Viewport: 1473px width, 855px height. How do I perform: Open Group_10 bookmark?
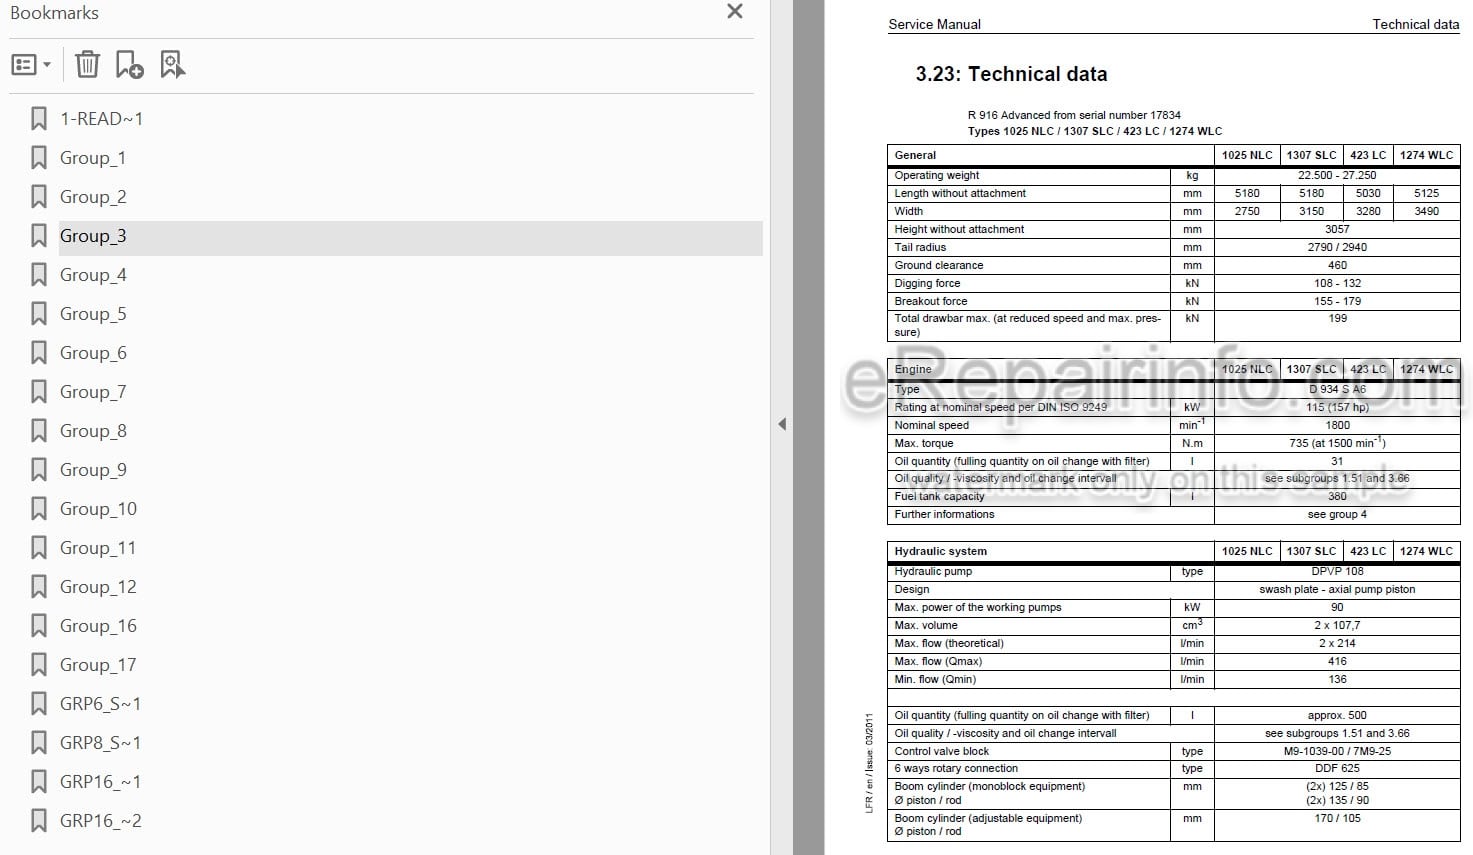[98, 509]
